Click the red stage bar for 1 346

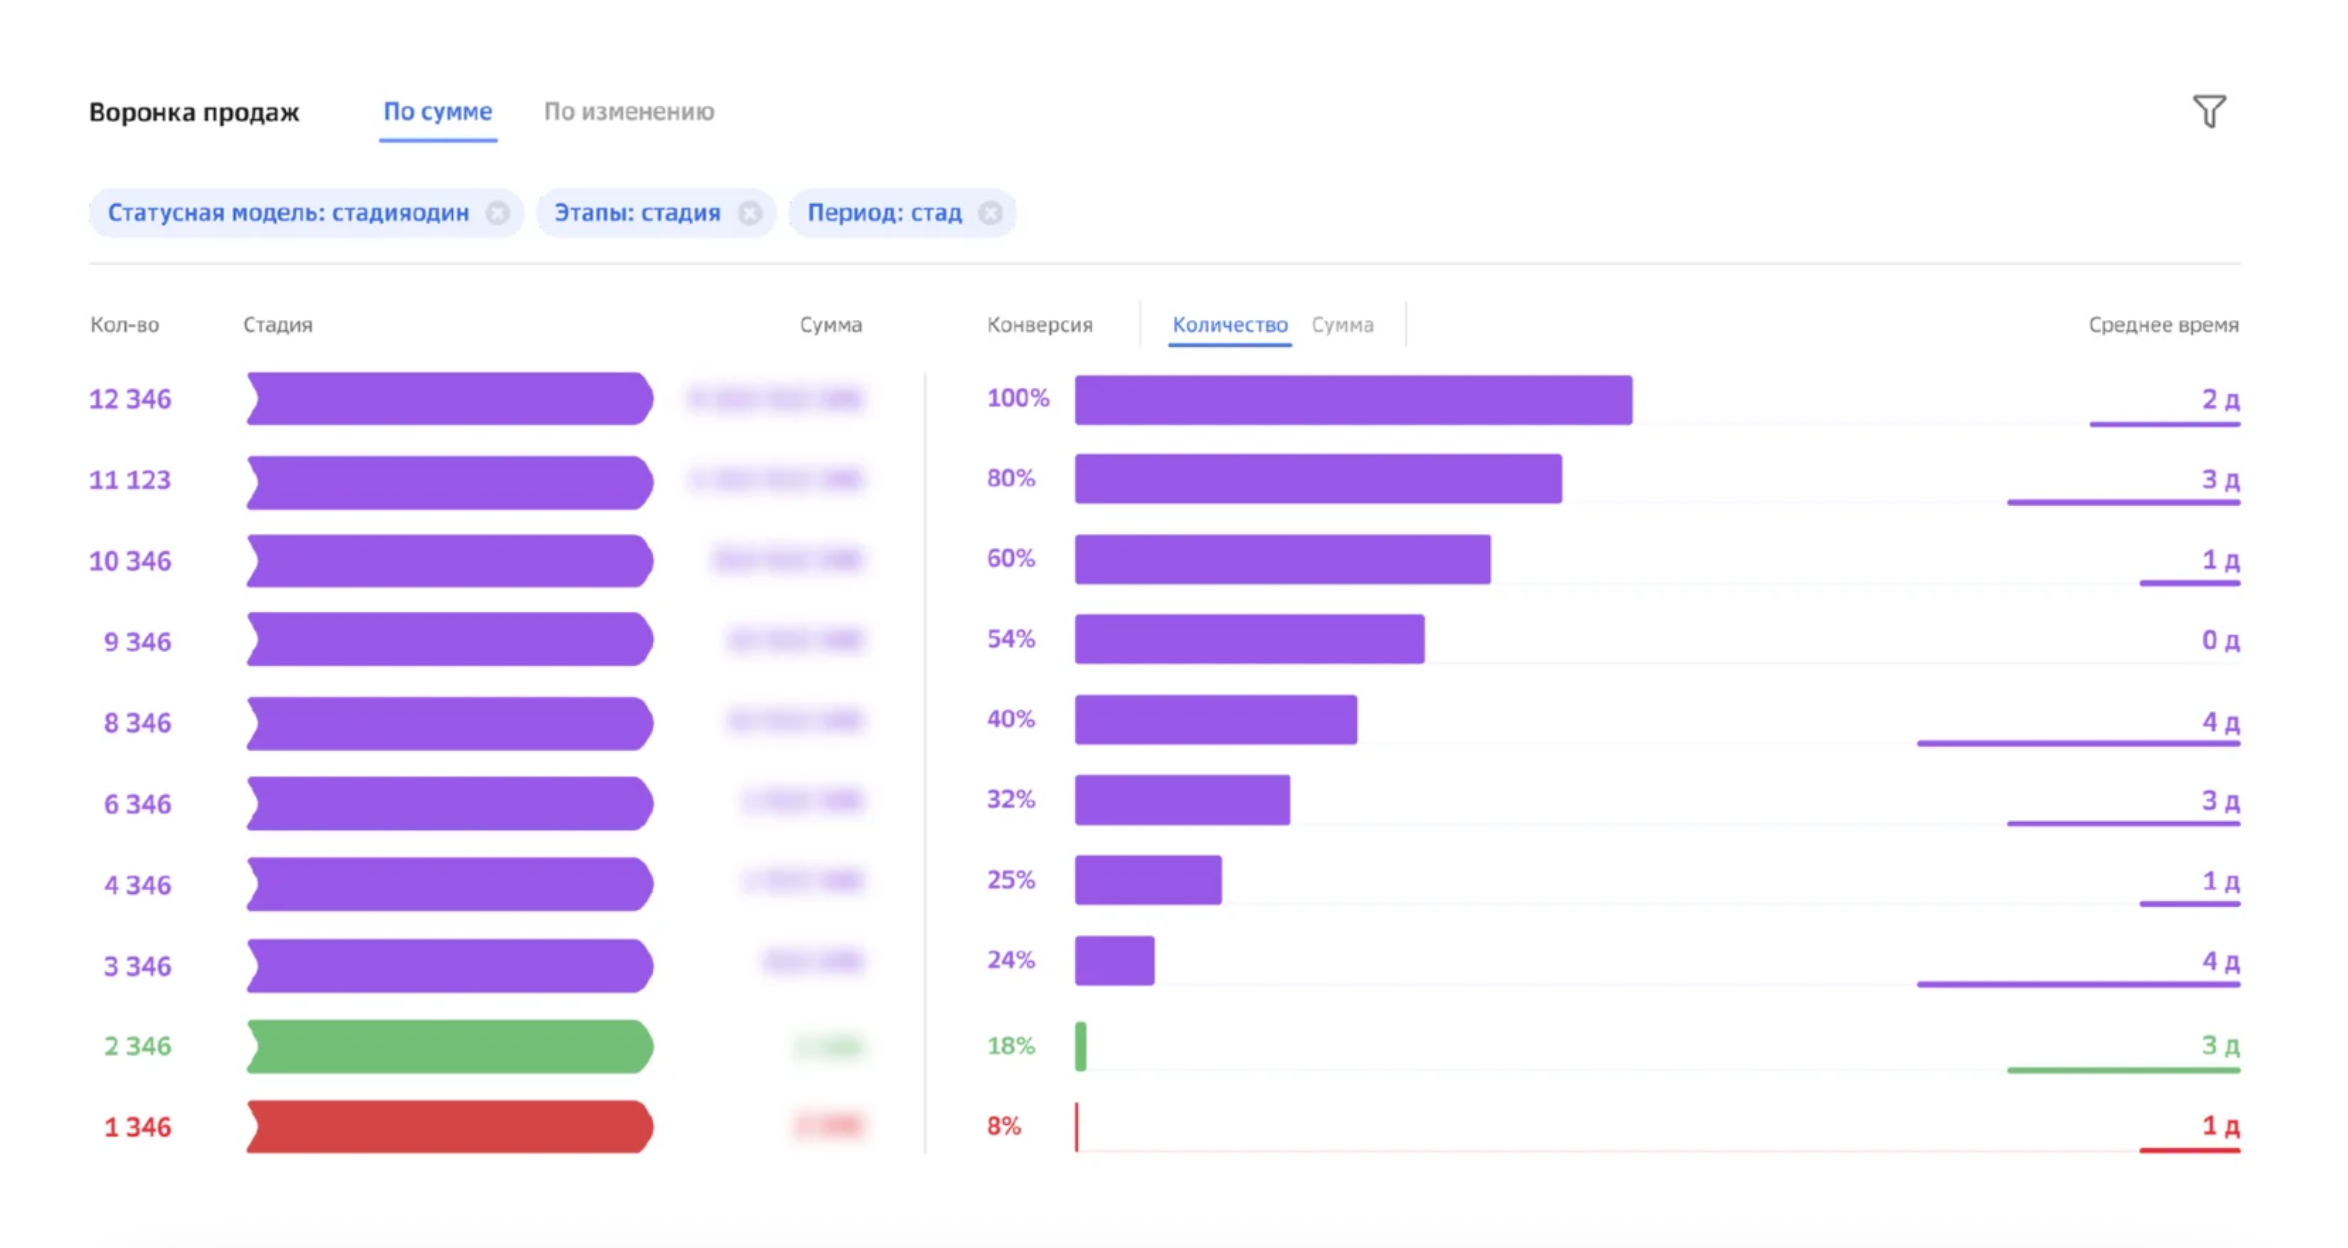(450, 1127)
